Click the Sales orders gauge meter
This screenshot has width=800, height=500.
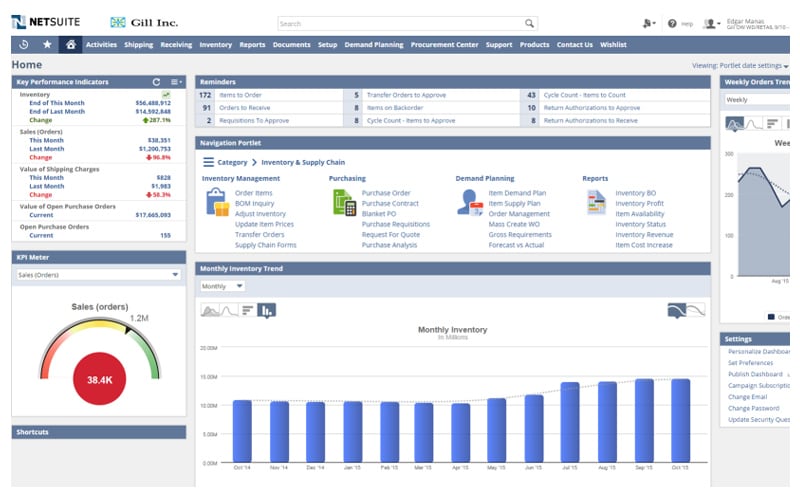[x=100, y=357]
